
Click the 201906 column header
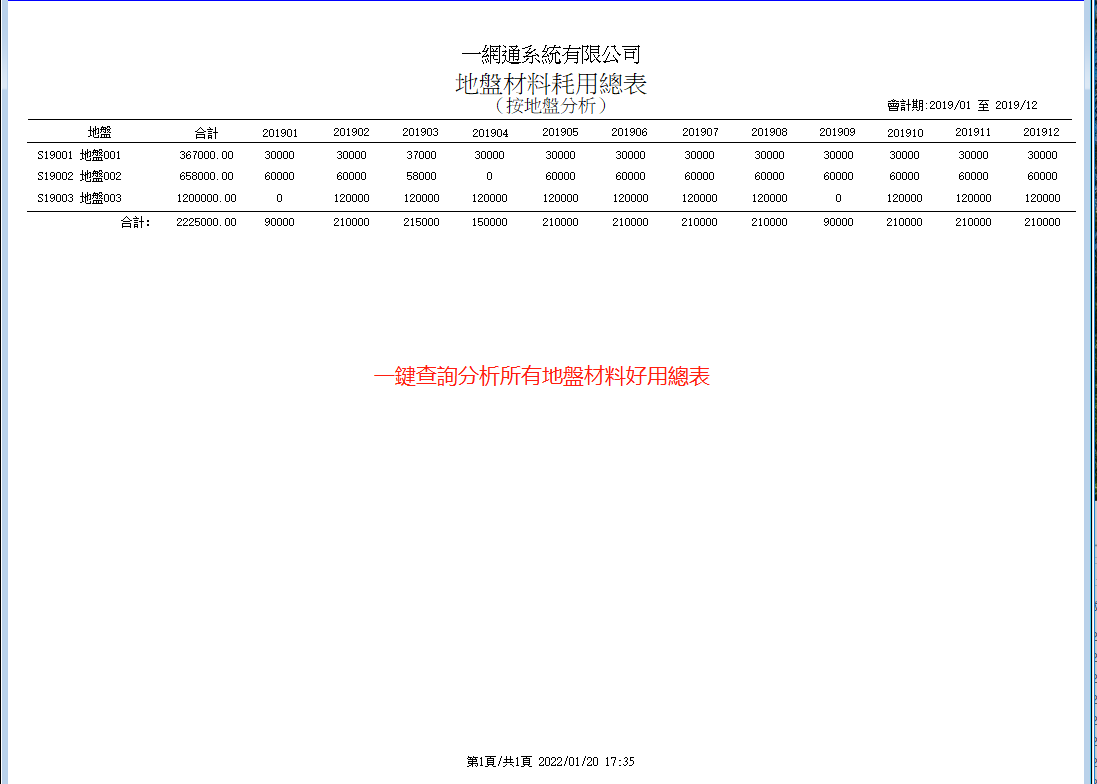click(628, 131)
